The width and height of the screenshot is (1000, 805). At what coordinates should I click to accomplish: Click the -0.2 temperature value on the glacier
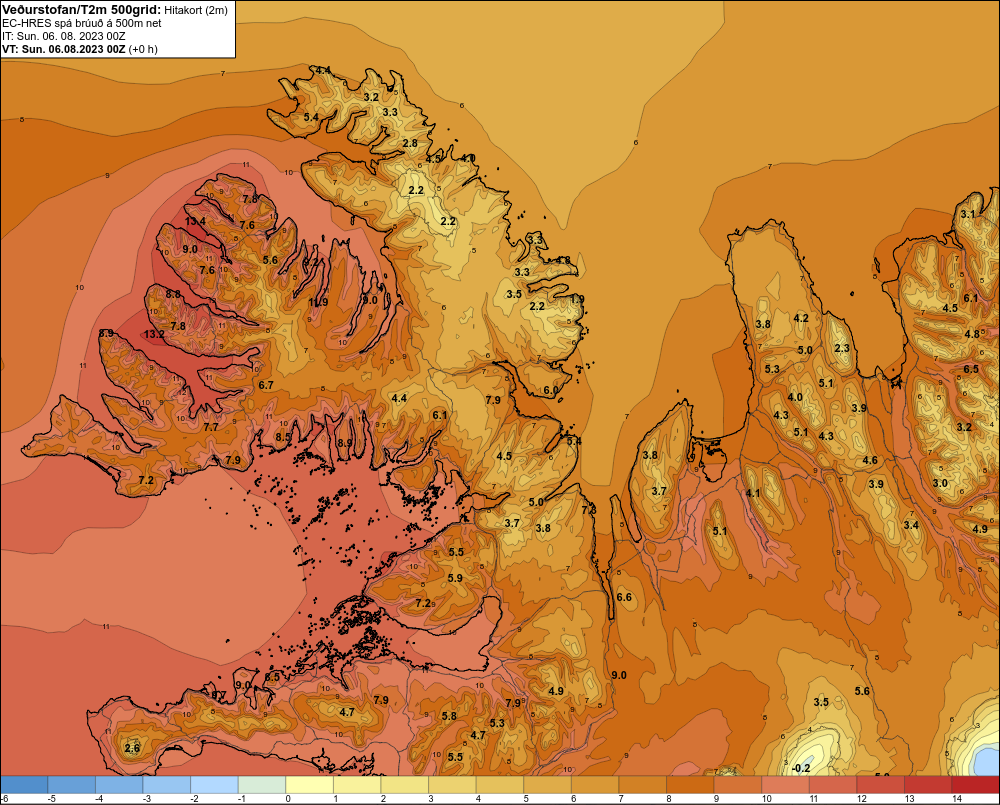pos(800,768)
